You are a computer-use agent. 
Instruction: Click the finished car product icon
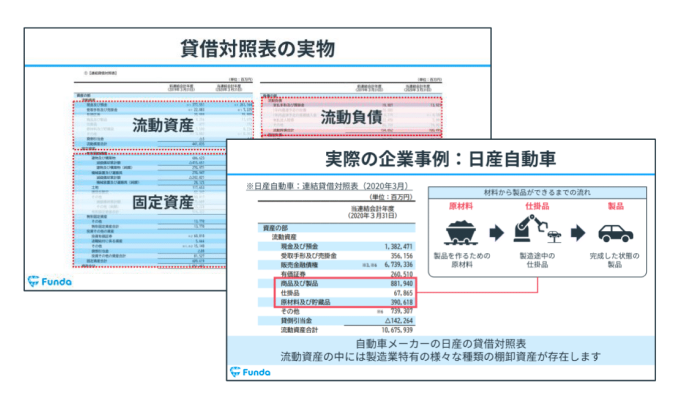click(615, 233)
